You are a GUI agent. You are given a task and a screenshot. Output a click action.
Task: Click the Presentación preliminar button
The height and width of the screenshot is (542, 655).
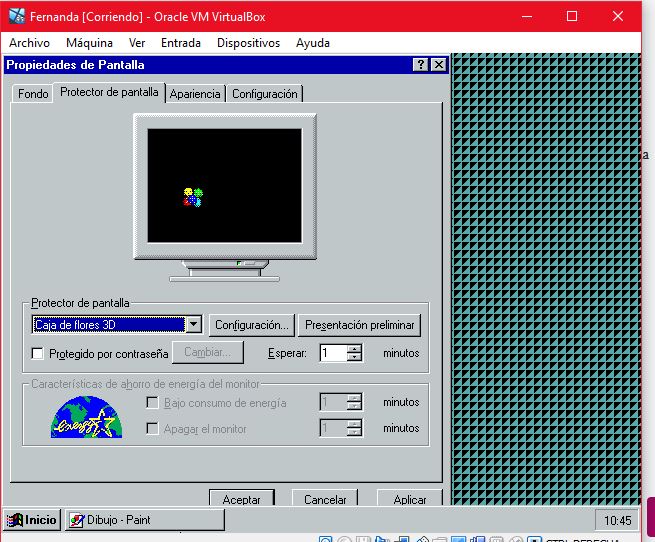coord(359,325)
